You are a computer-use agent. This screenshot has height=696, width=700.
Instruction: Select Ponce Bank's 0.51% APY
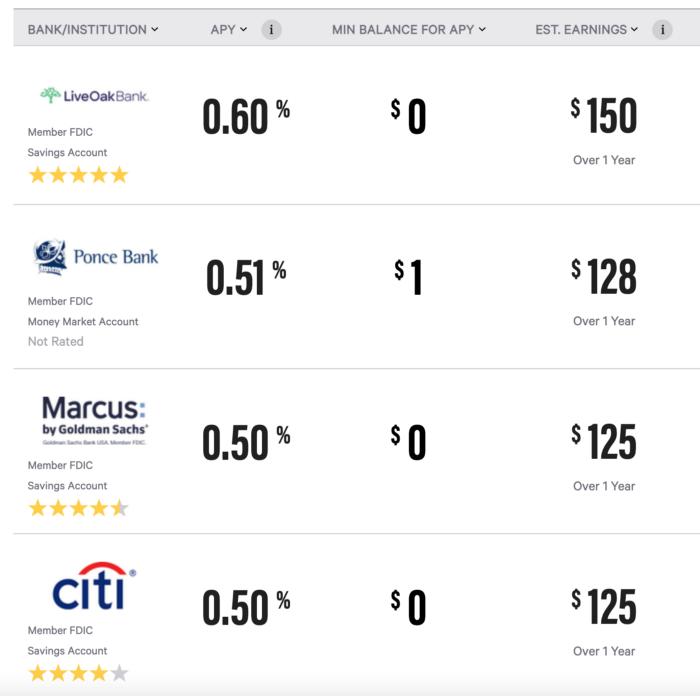pos(246,277)
